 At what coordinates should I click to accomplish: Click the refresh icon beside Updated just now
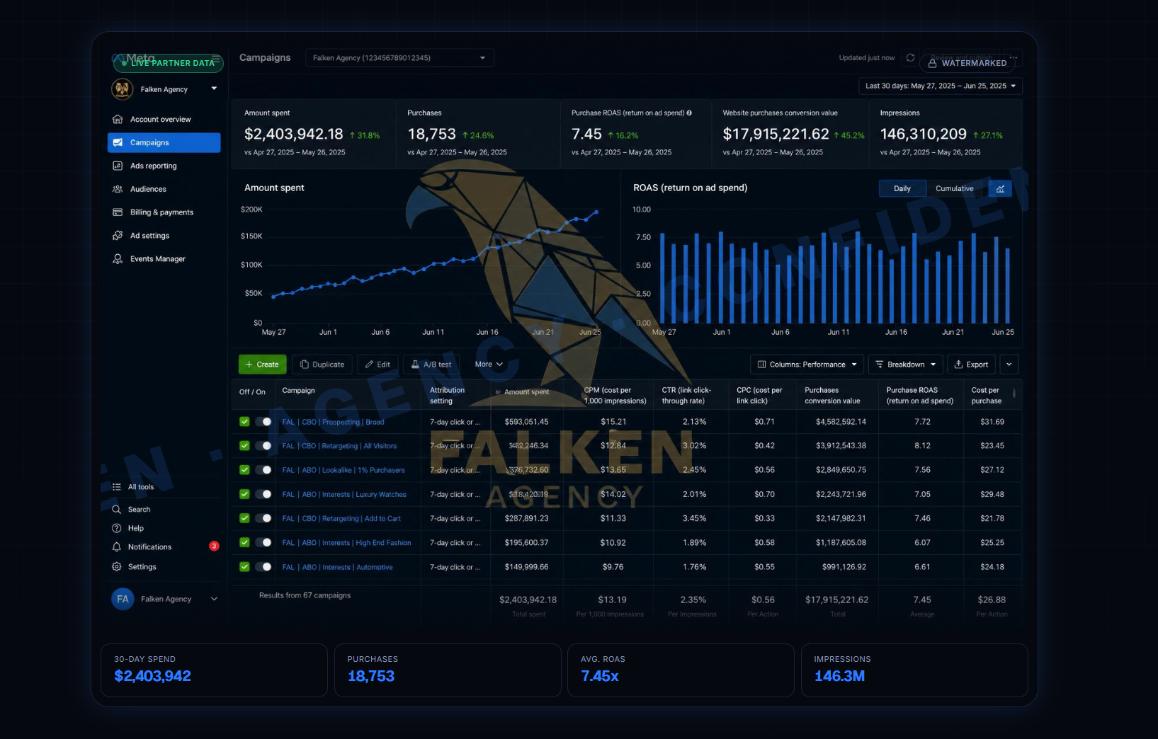click(x=910, y=58)
